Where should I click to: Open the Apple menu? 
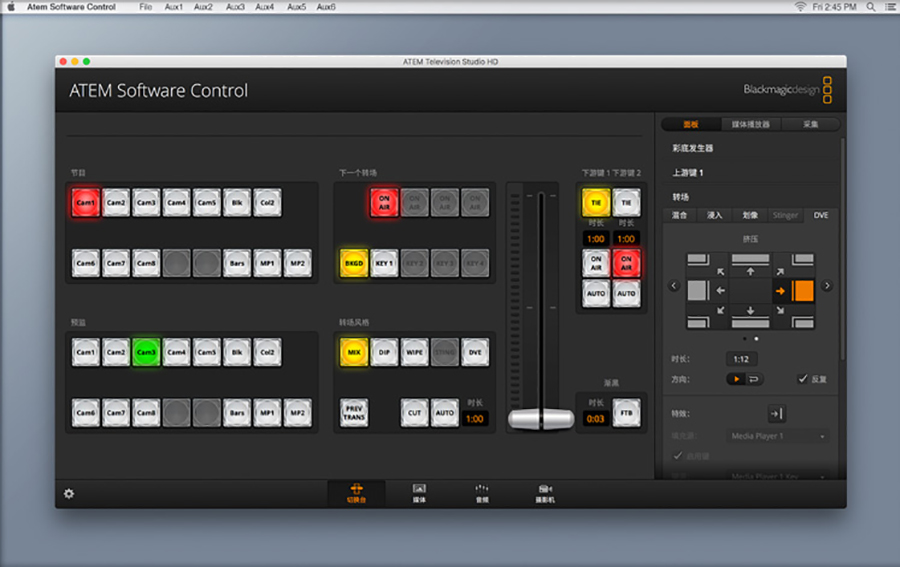11,7
